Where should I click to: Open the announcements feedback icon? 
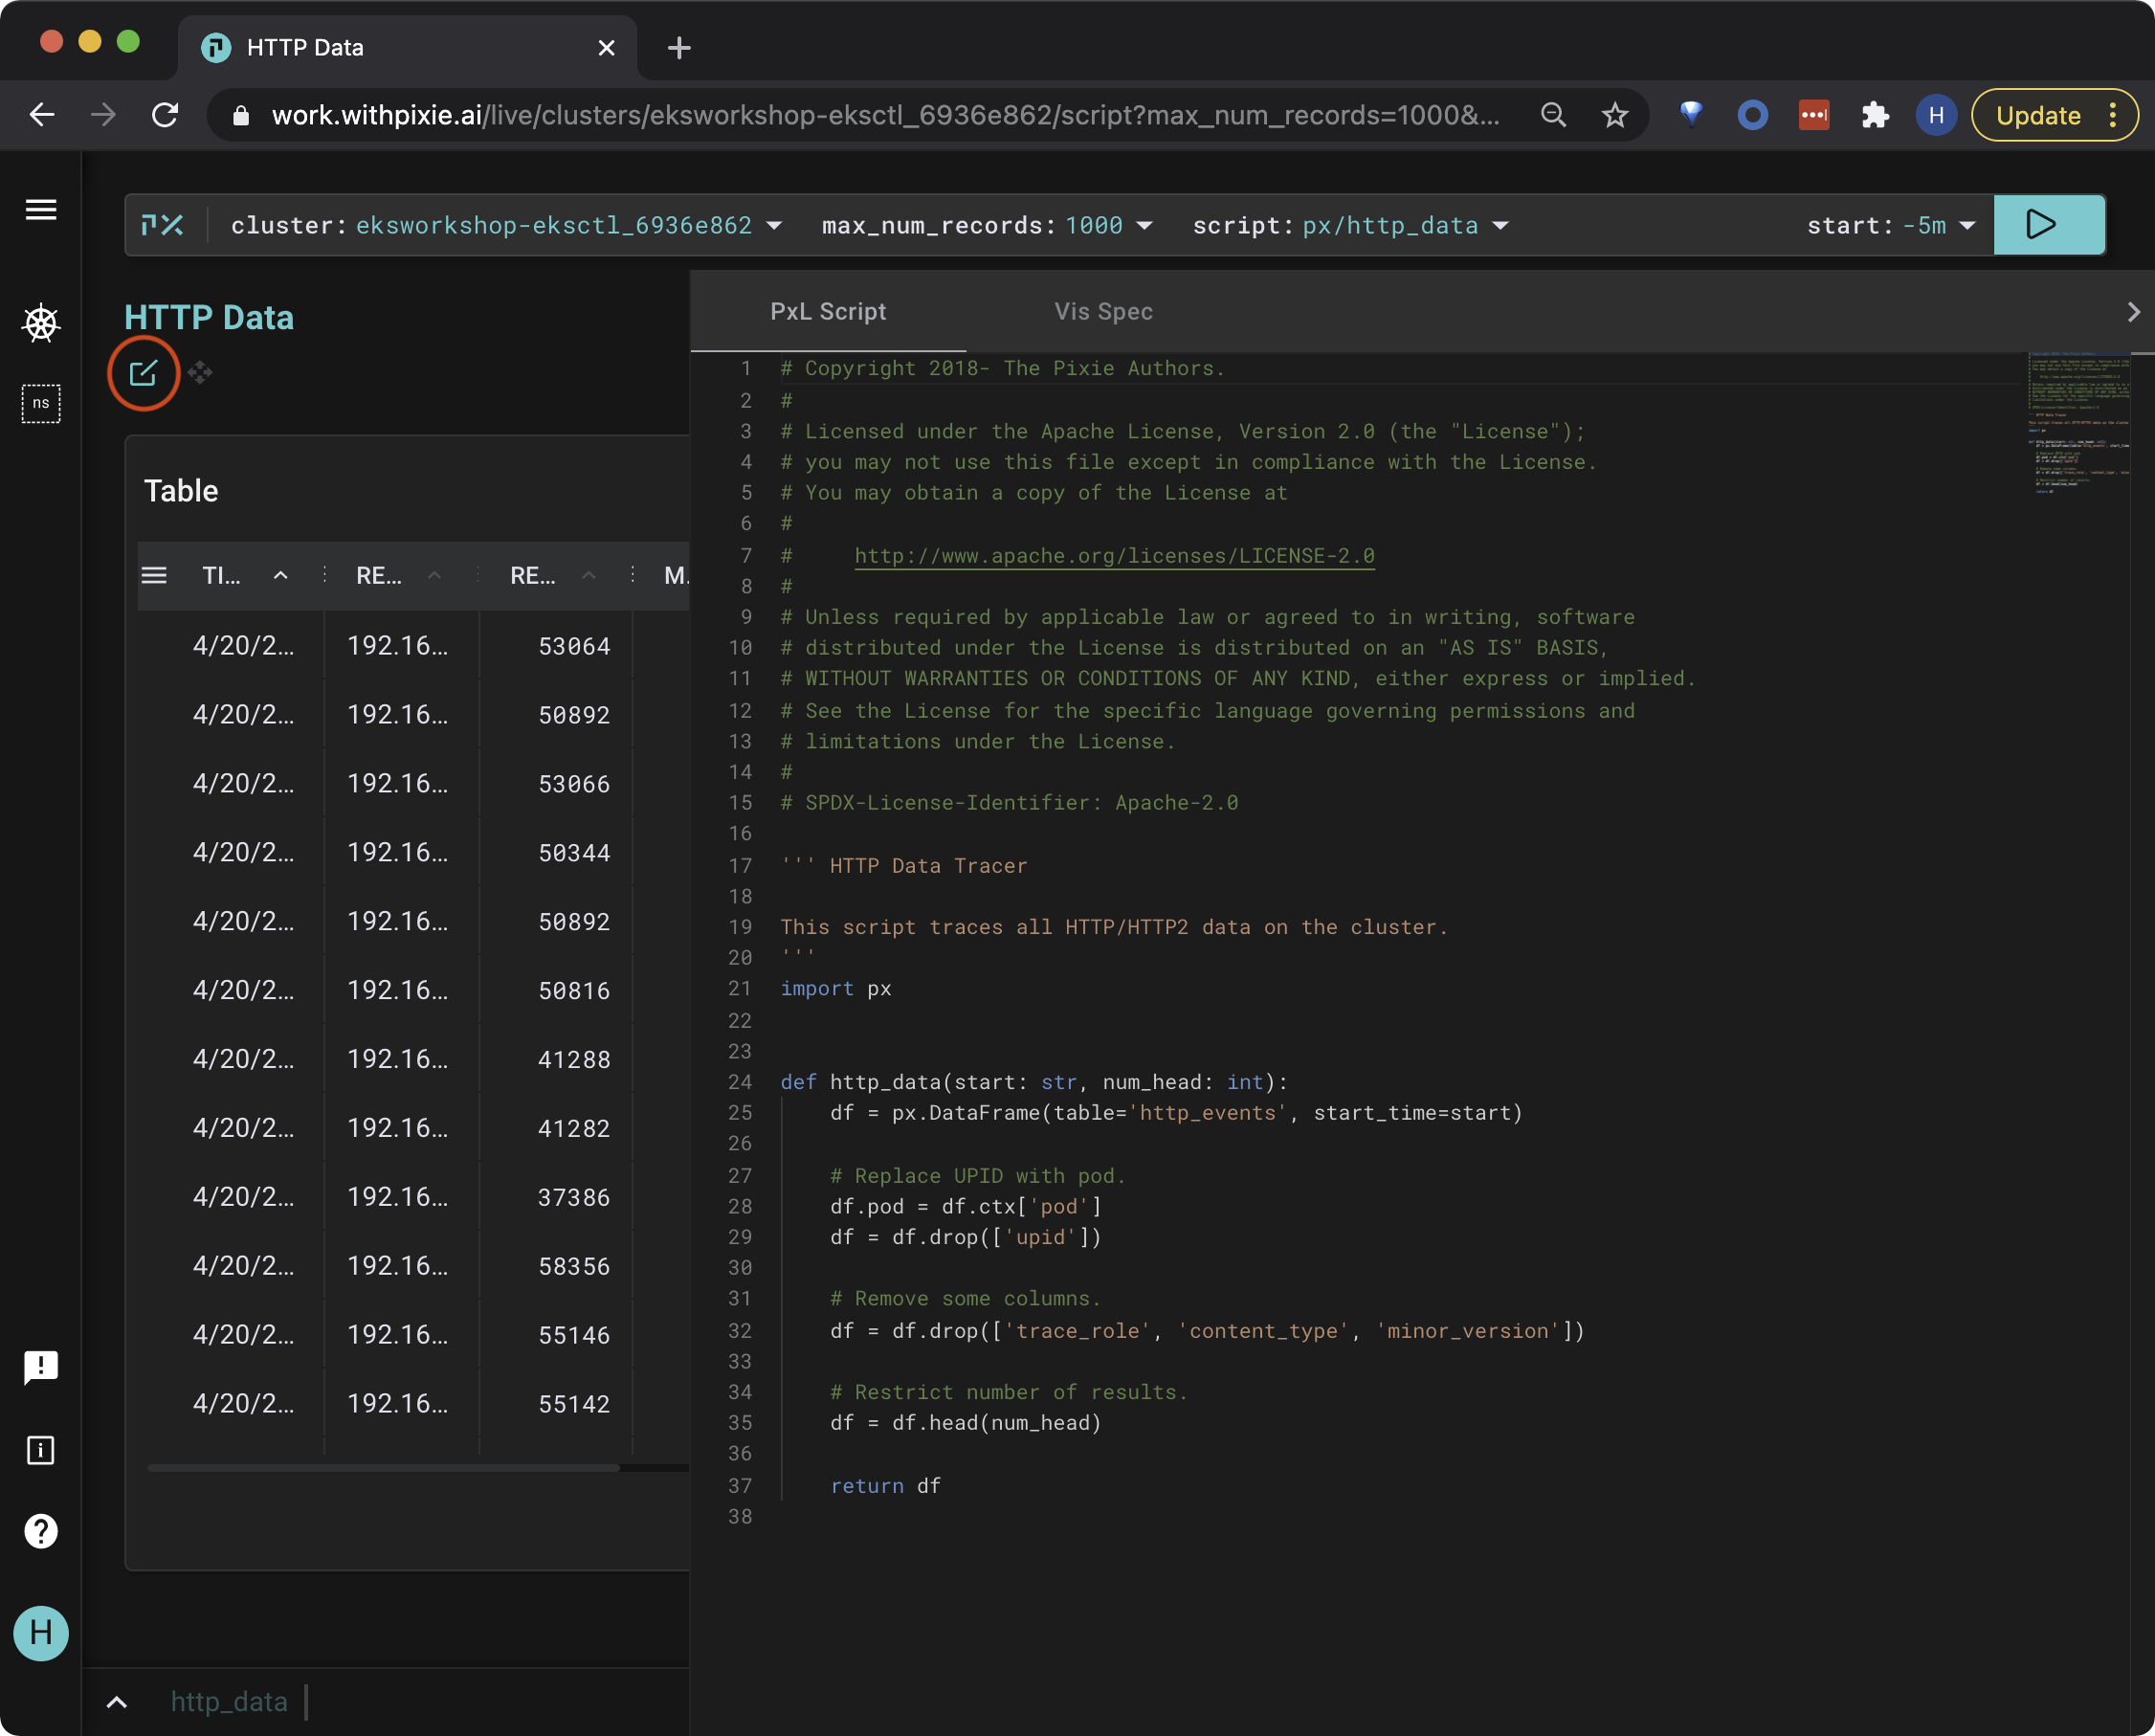pos(41,1366)
